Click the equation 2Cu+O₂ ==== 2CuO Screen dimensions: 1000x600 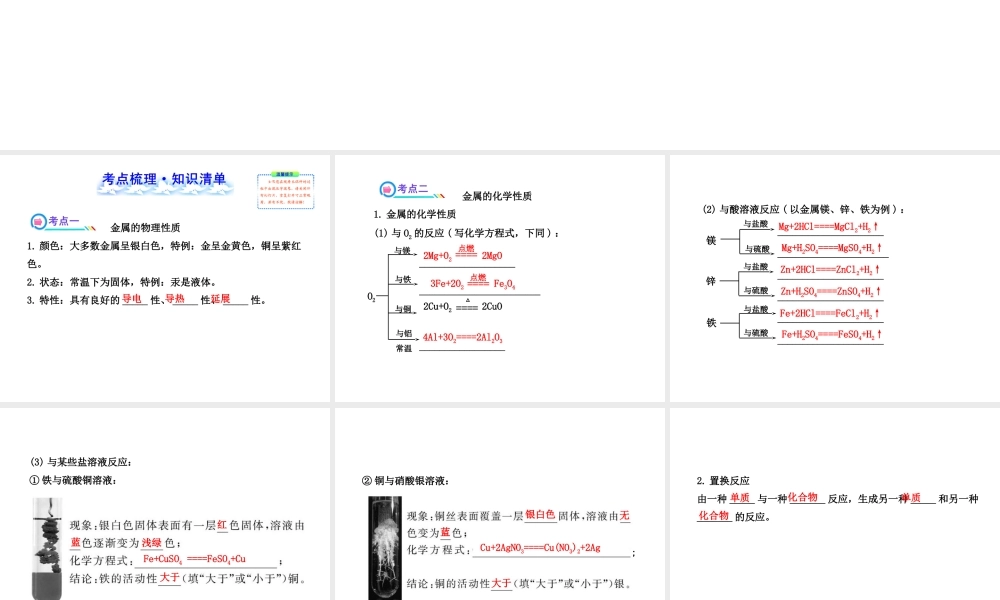[462, 305]
